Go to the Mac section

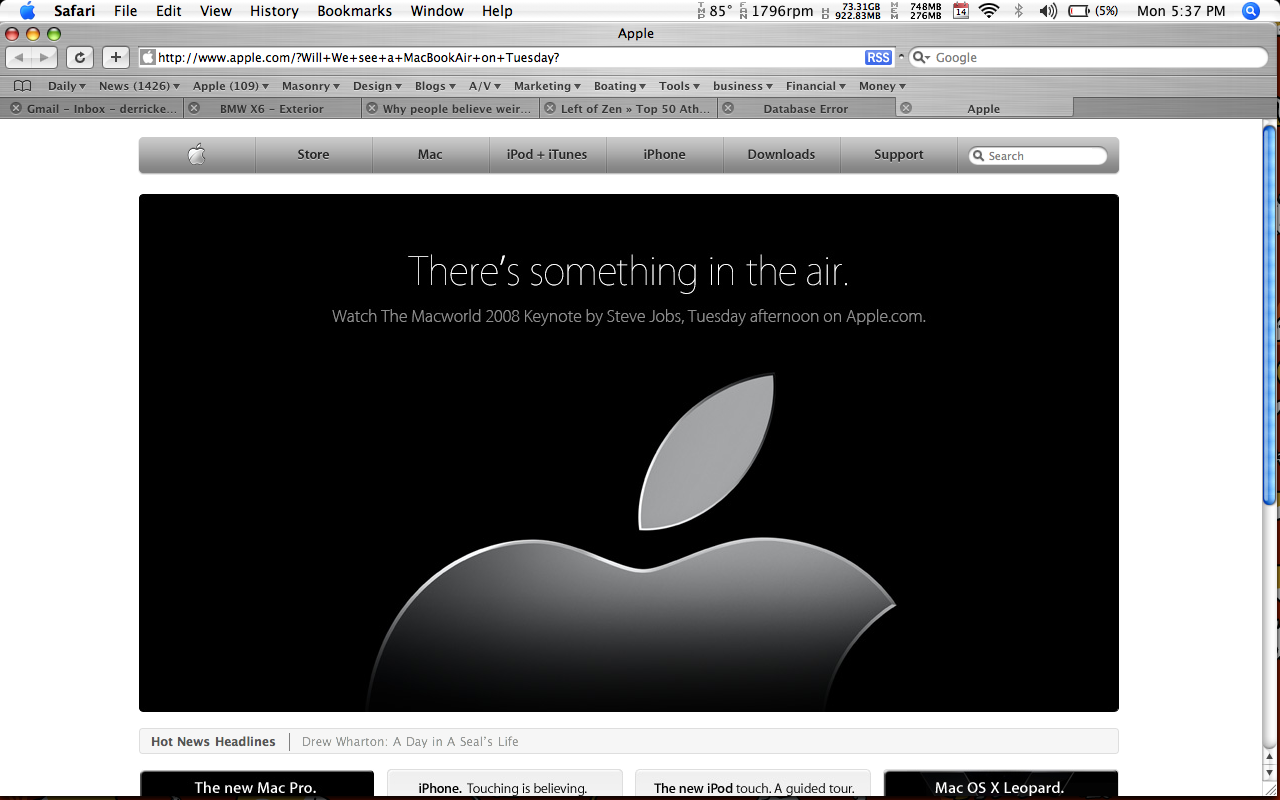pyautogui.click(x=430, y=154)
